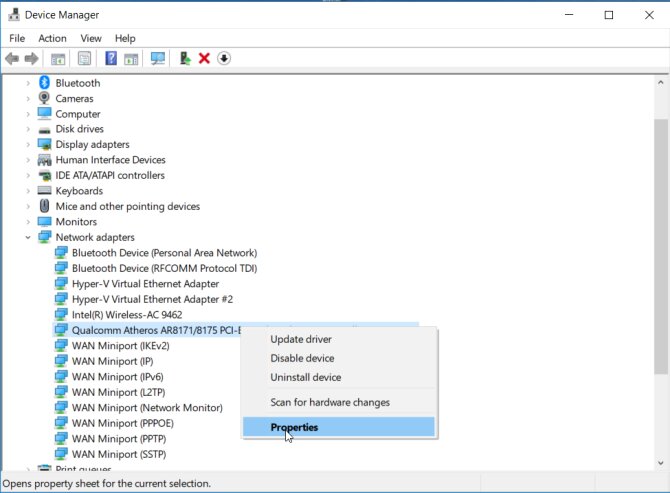670x493 pixels.
Task: Select Hyper-V Virtual Ethernet Adapter #2
Action: (152, 299)
